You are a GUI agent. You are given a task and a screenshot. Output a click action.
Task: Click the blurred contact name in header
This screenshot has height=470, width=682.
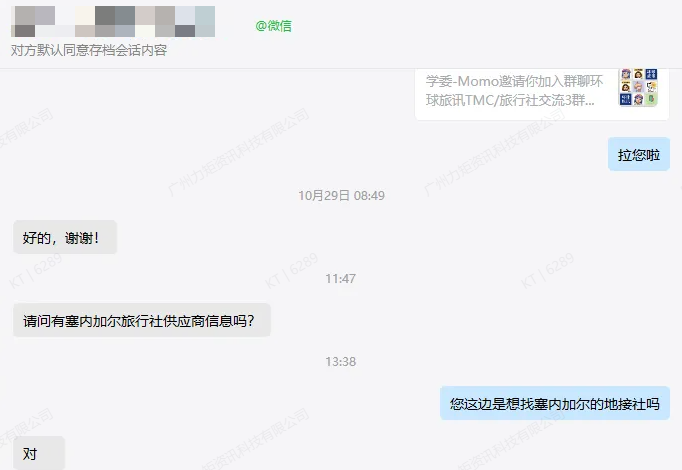(113, 21)
